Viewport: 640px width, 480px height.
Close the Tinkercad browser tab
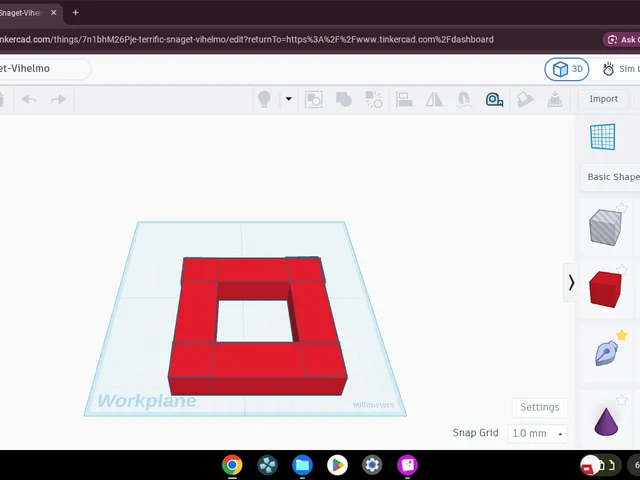[53, 13]
